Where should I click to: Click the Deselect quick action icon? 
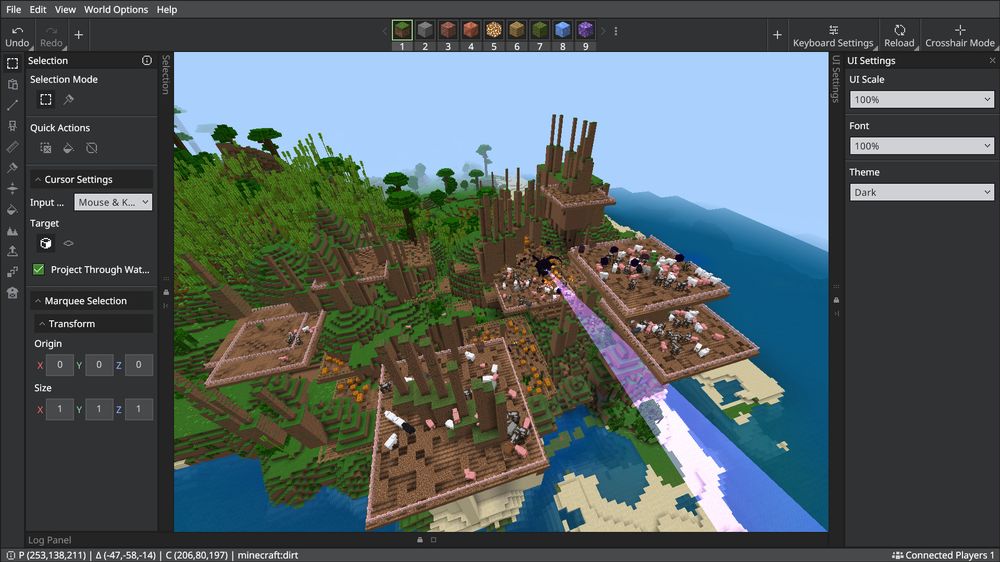click(x=46, y=148)
